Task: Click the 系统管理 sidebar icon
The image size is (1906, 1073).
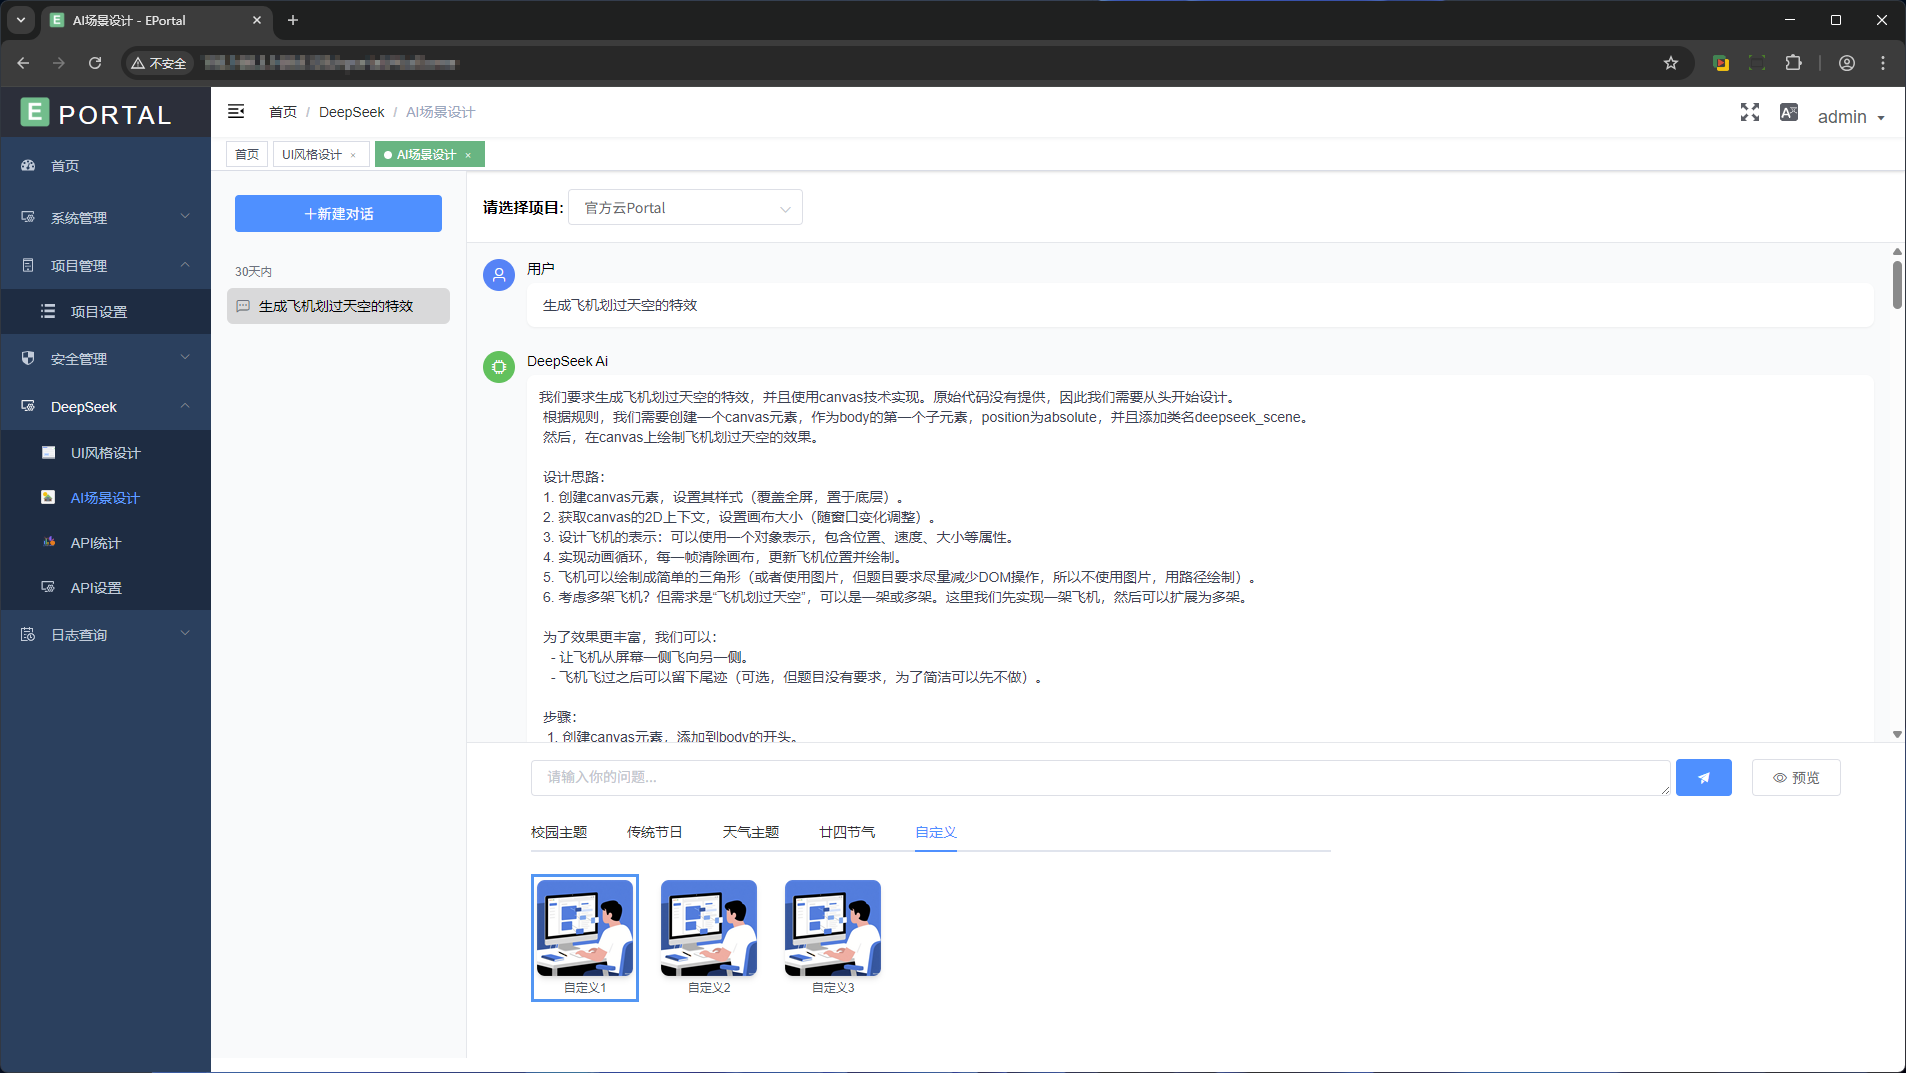Action: [28, 217]
